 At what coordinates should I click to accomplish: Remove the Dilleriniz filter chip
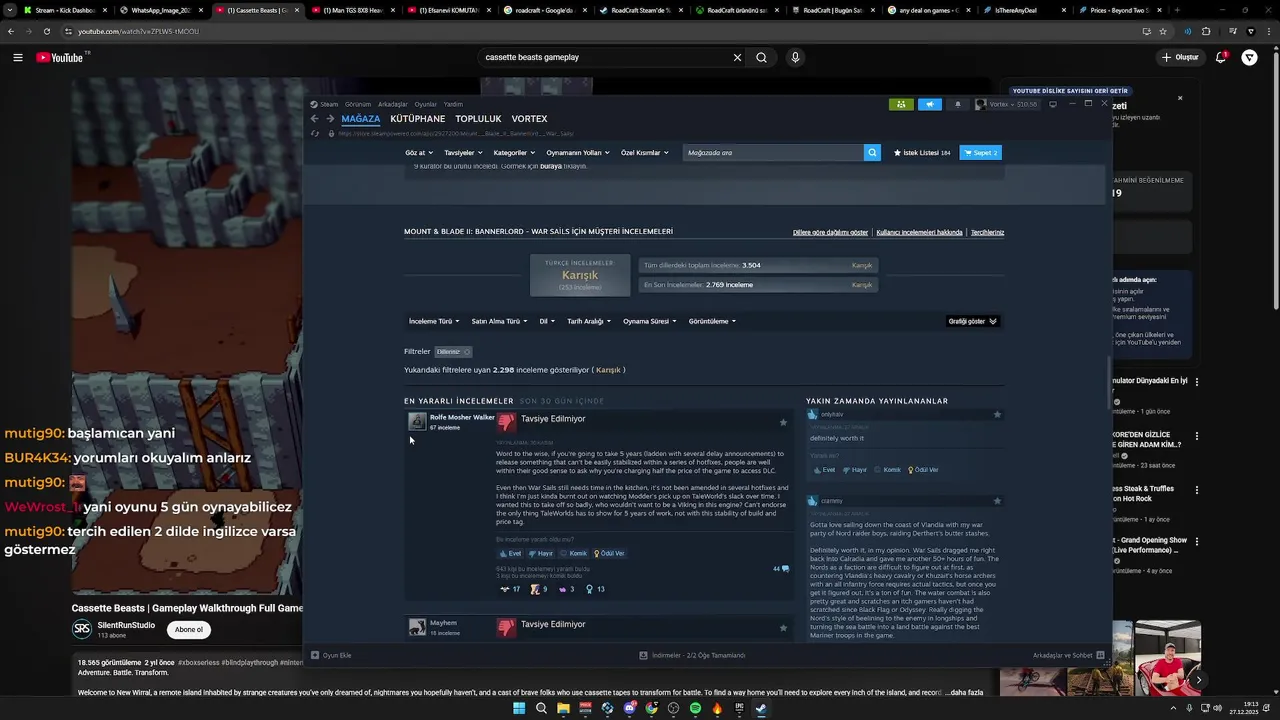(x=467, y=352)
